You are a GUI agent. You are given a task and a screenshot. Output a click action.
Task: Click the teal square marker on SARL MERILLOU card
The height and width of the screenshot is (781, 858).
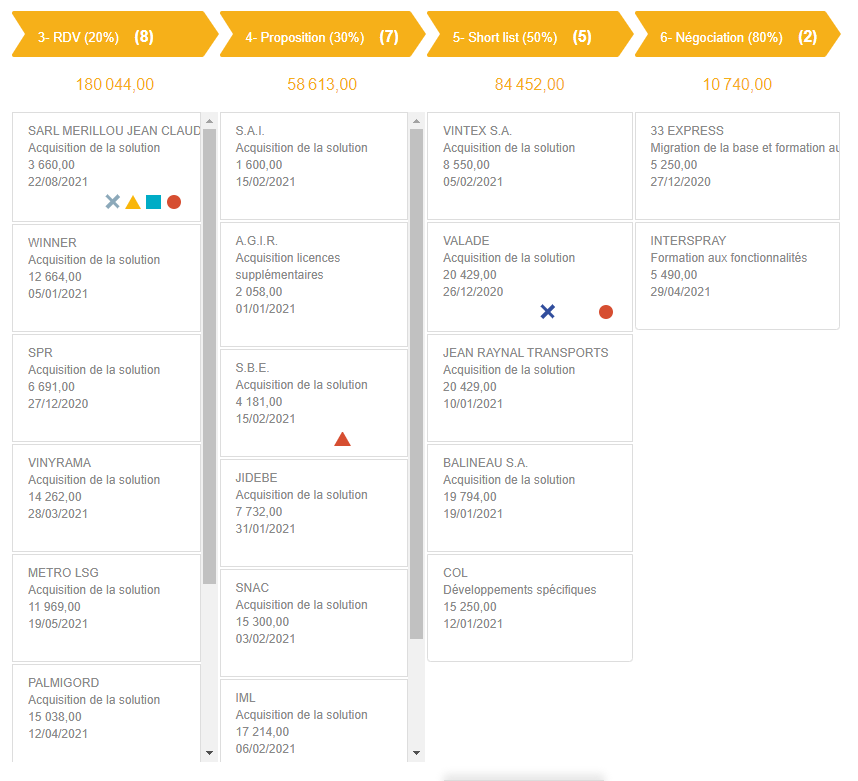pos(153,201)
